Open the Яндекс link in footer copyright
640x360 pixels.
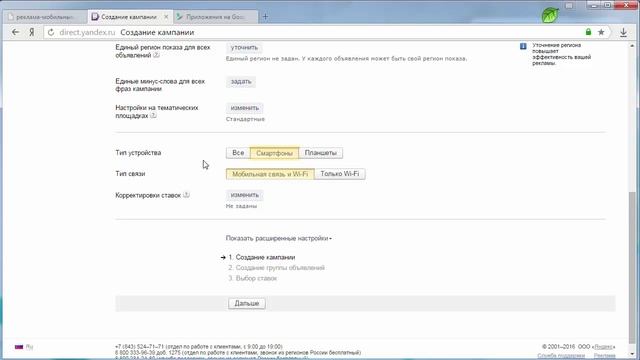point(603,347)
